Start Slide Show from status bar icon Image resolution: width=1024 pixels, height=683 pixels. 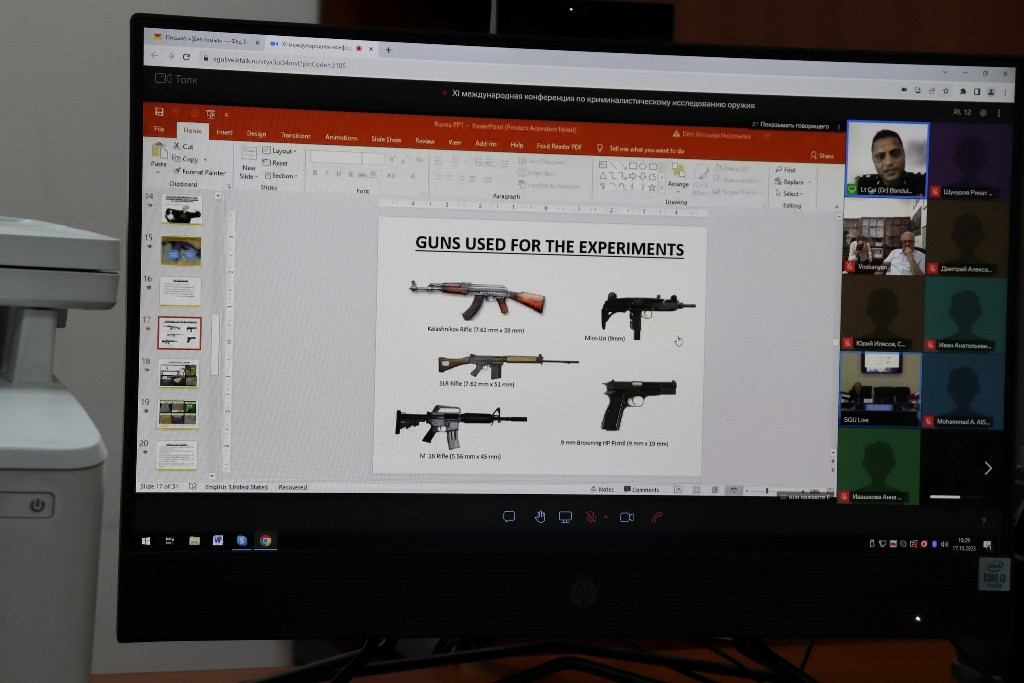(733, 490)
